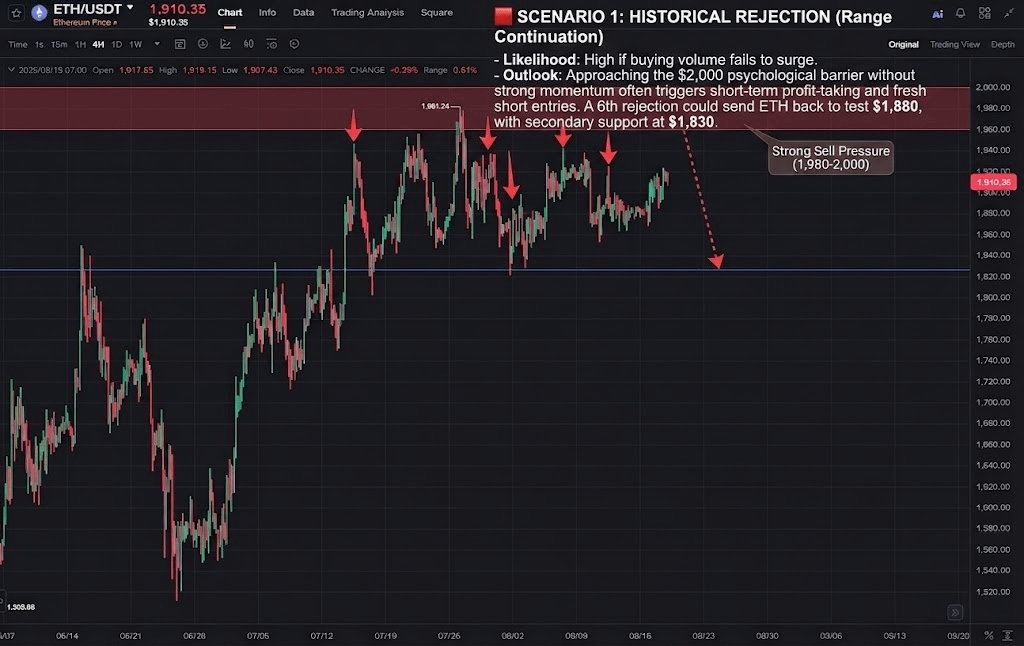The image size is (1024, 646).
Task: Click the collapse fullscreen arrows icon
Action: tap(1009, 13)
